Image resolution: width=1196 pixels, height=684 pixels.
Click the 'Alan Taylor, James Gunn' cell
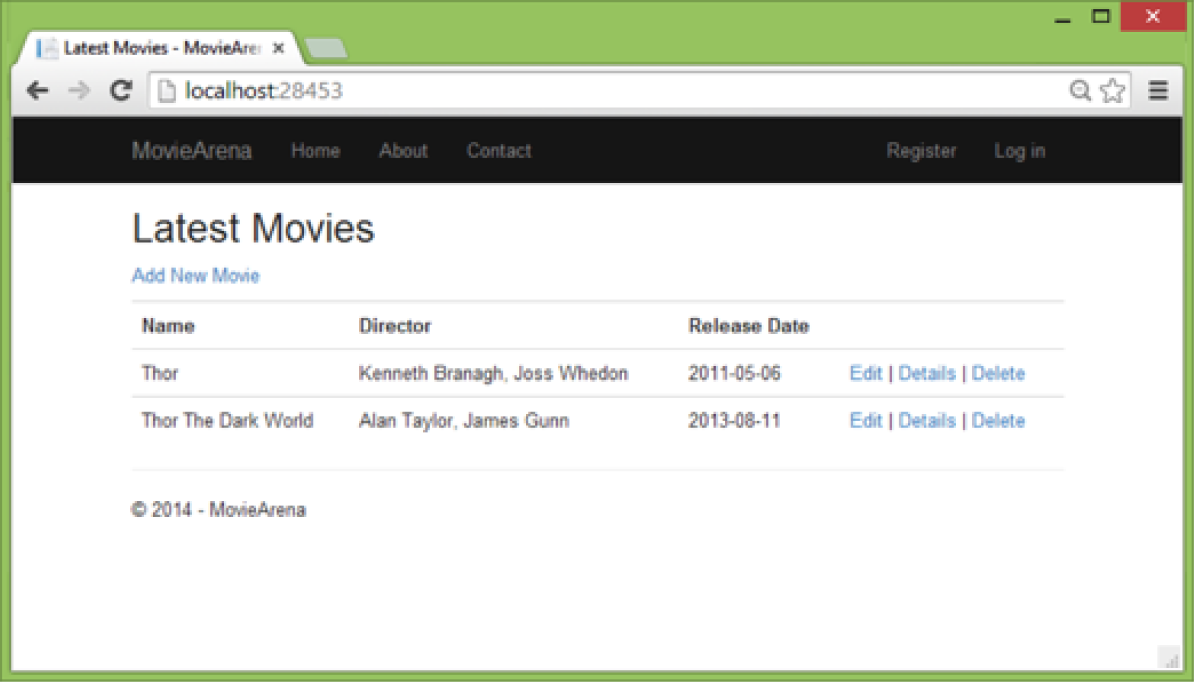click(x=464, y=420)
